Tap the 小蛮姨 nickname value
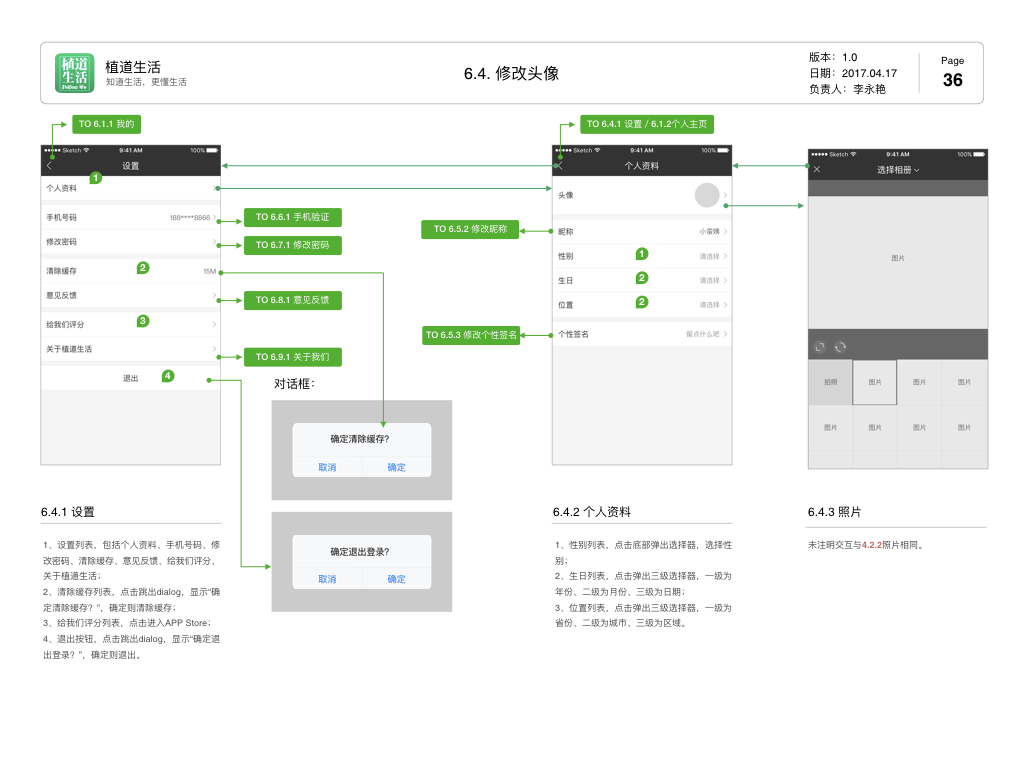 click(709, 231)
